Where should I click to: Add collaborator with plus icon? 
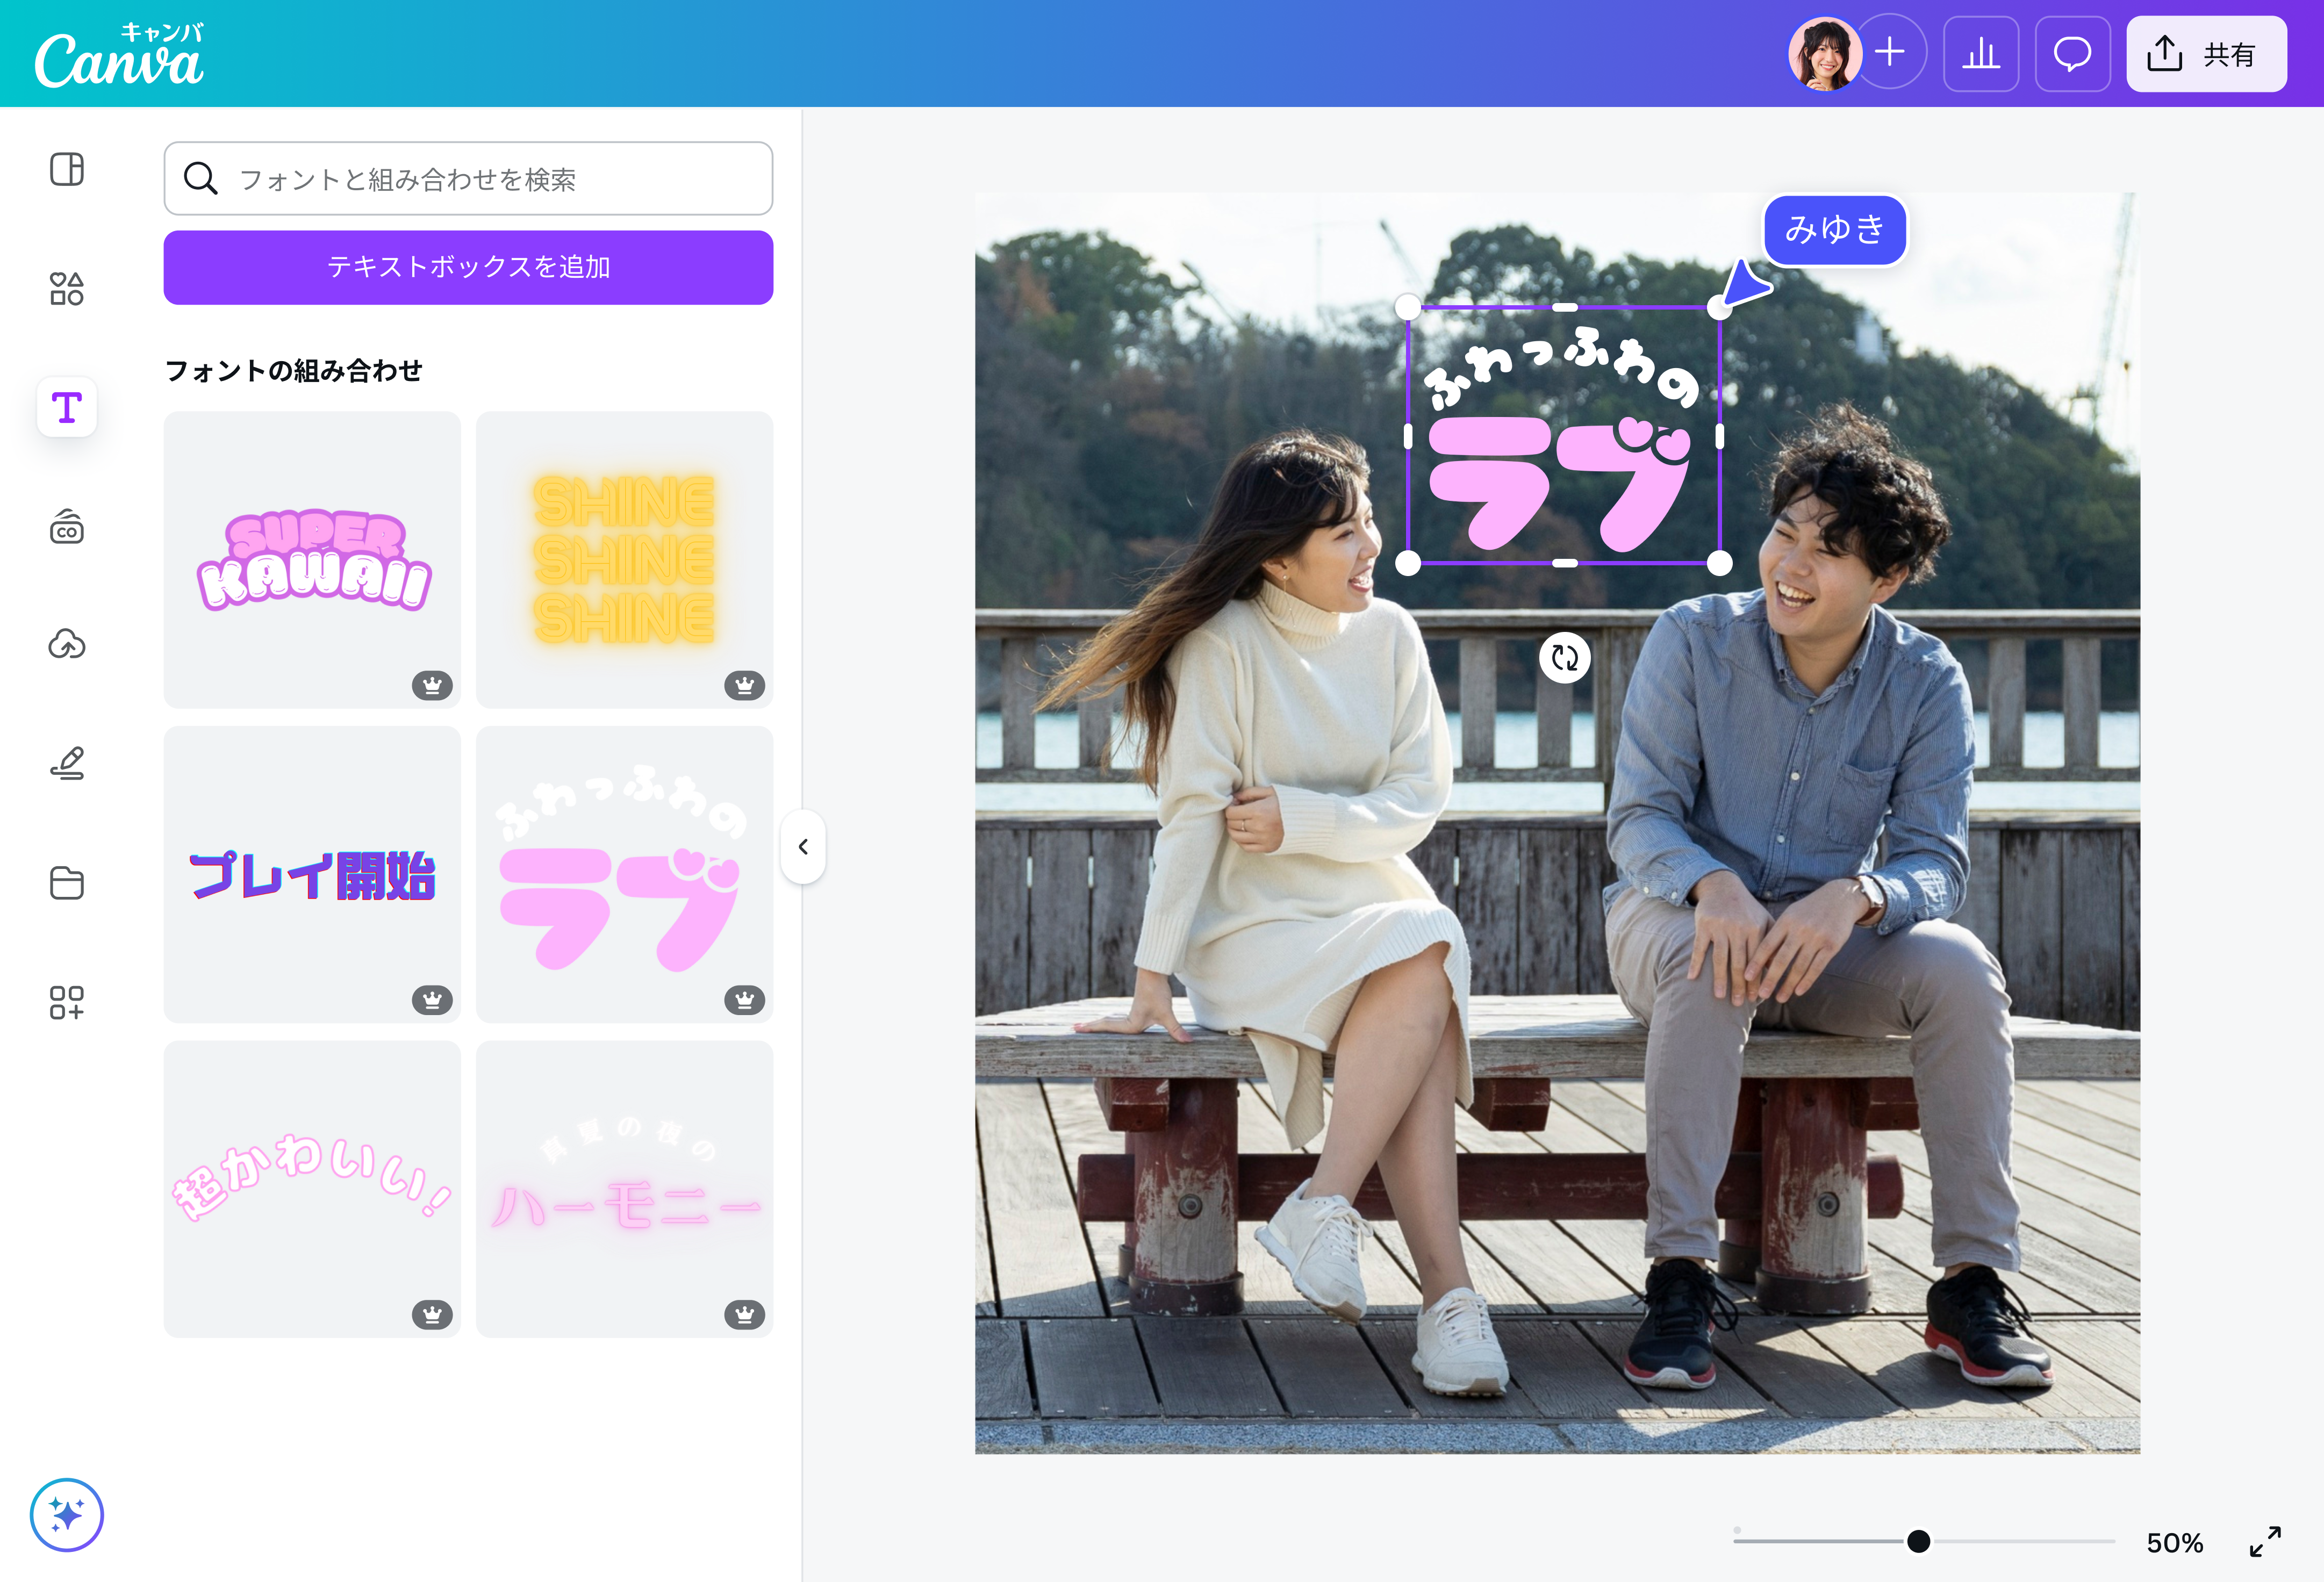(1890, 52)
